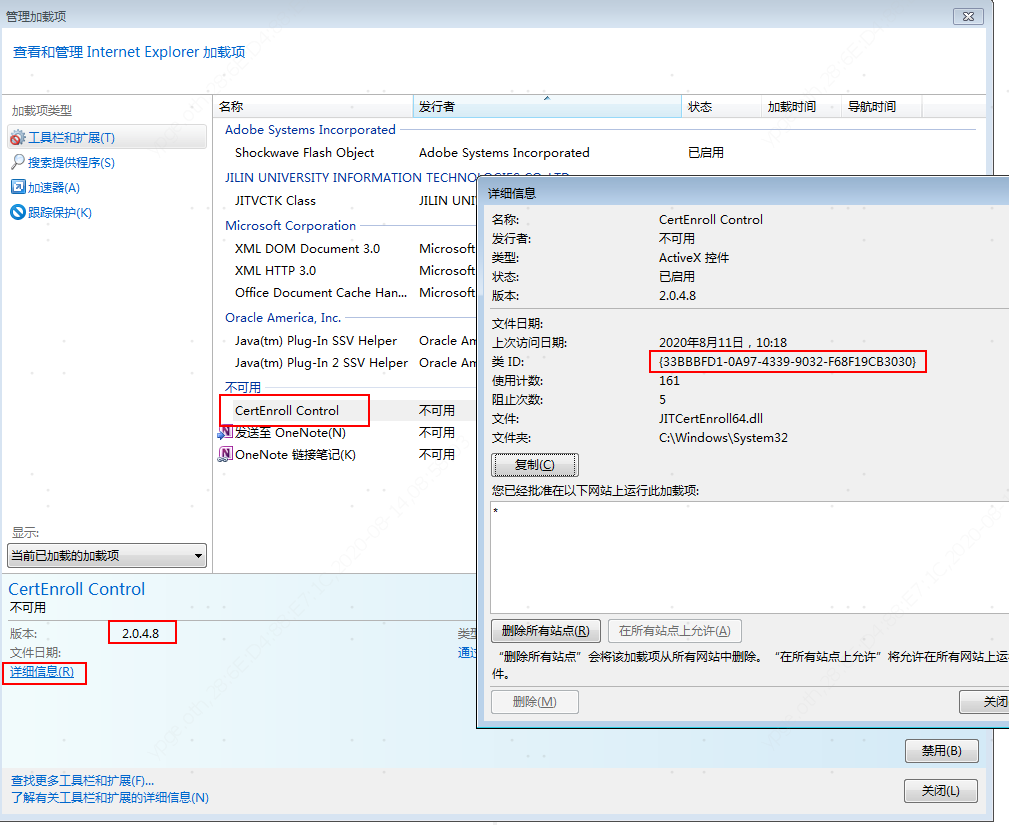Viewport: 1009px width, 825px height.
Task: Click the Oracle America, Inc. group header
Action: [x=283, y=317]
